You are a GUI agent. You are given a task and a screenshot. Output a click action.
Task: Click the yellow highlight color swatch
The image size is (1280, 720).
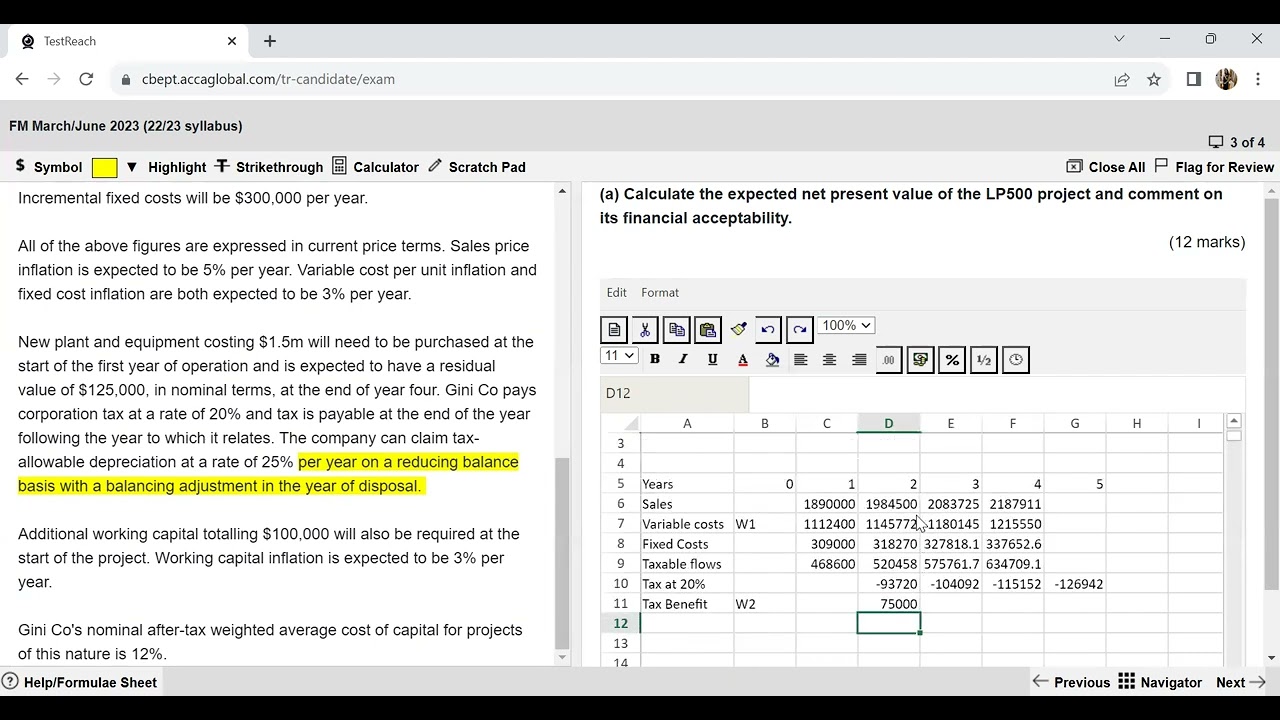pyautogui.click(x=105, y=168)
